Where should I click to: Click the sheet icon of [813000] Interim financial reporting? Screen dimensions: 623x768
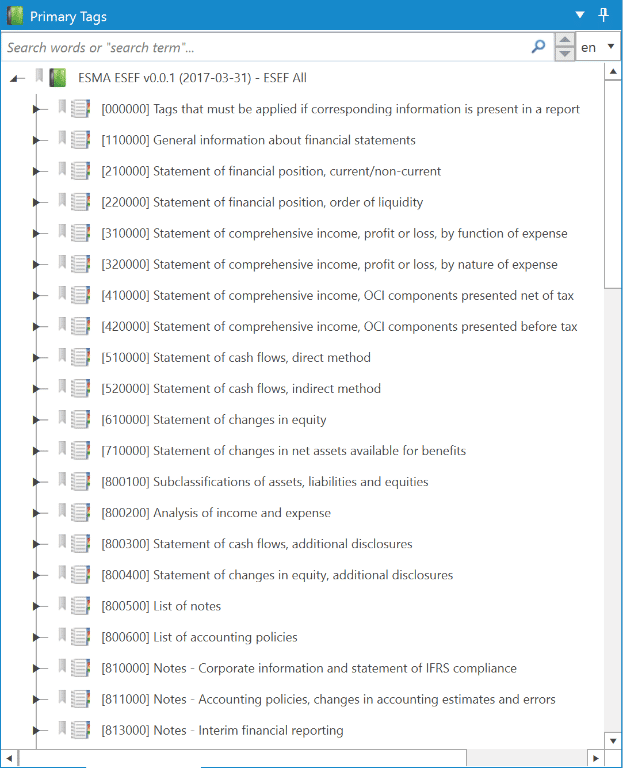pyautogui.click(x=80, y=730)
